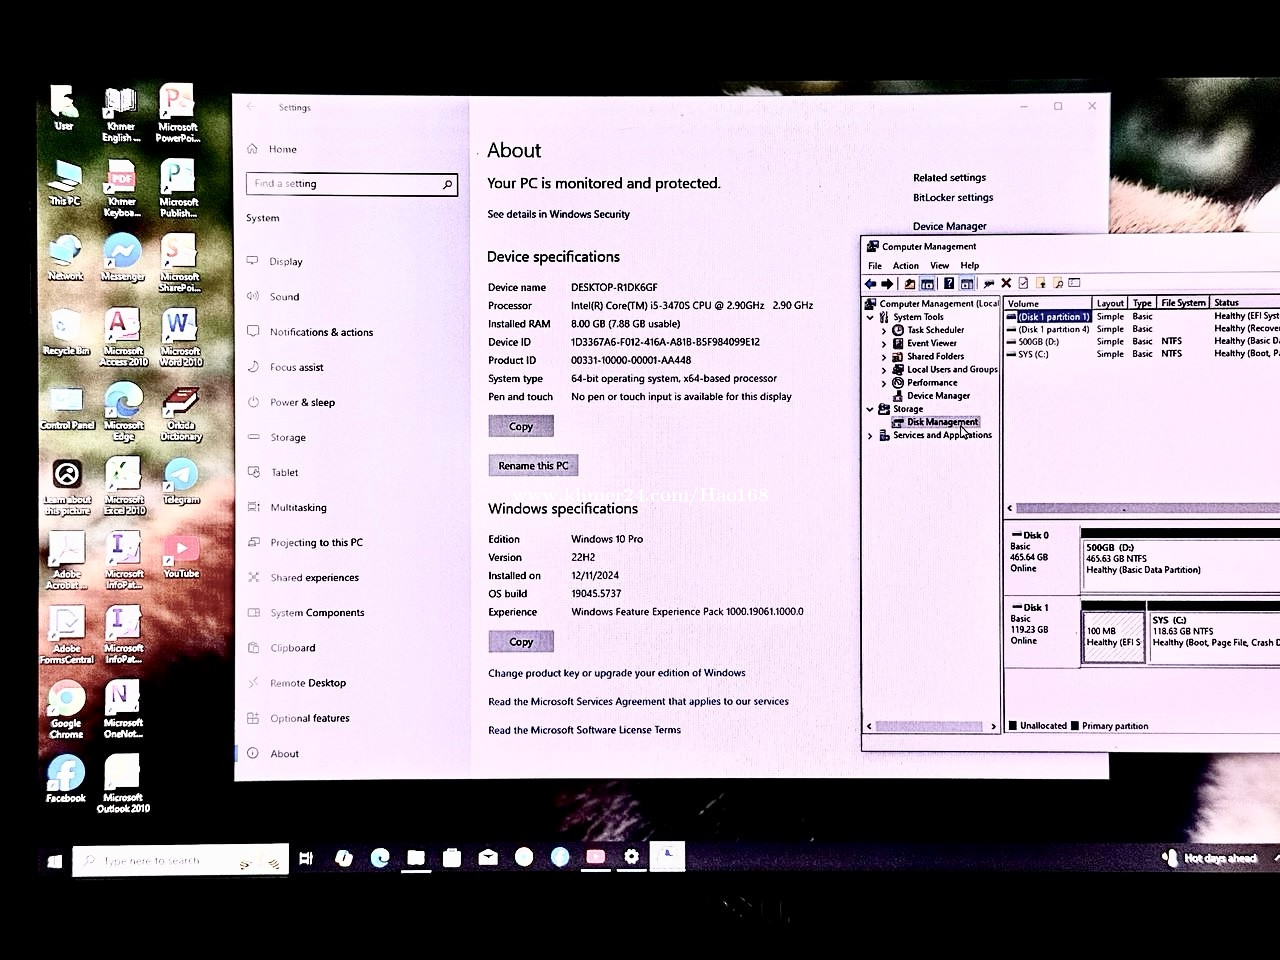Viewport: 1280px width, 960px height.
Task: Select Google Chrome desktop icon
Action: [66, 709]
